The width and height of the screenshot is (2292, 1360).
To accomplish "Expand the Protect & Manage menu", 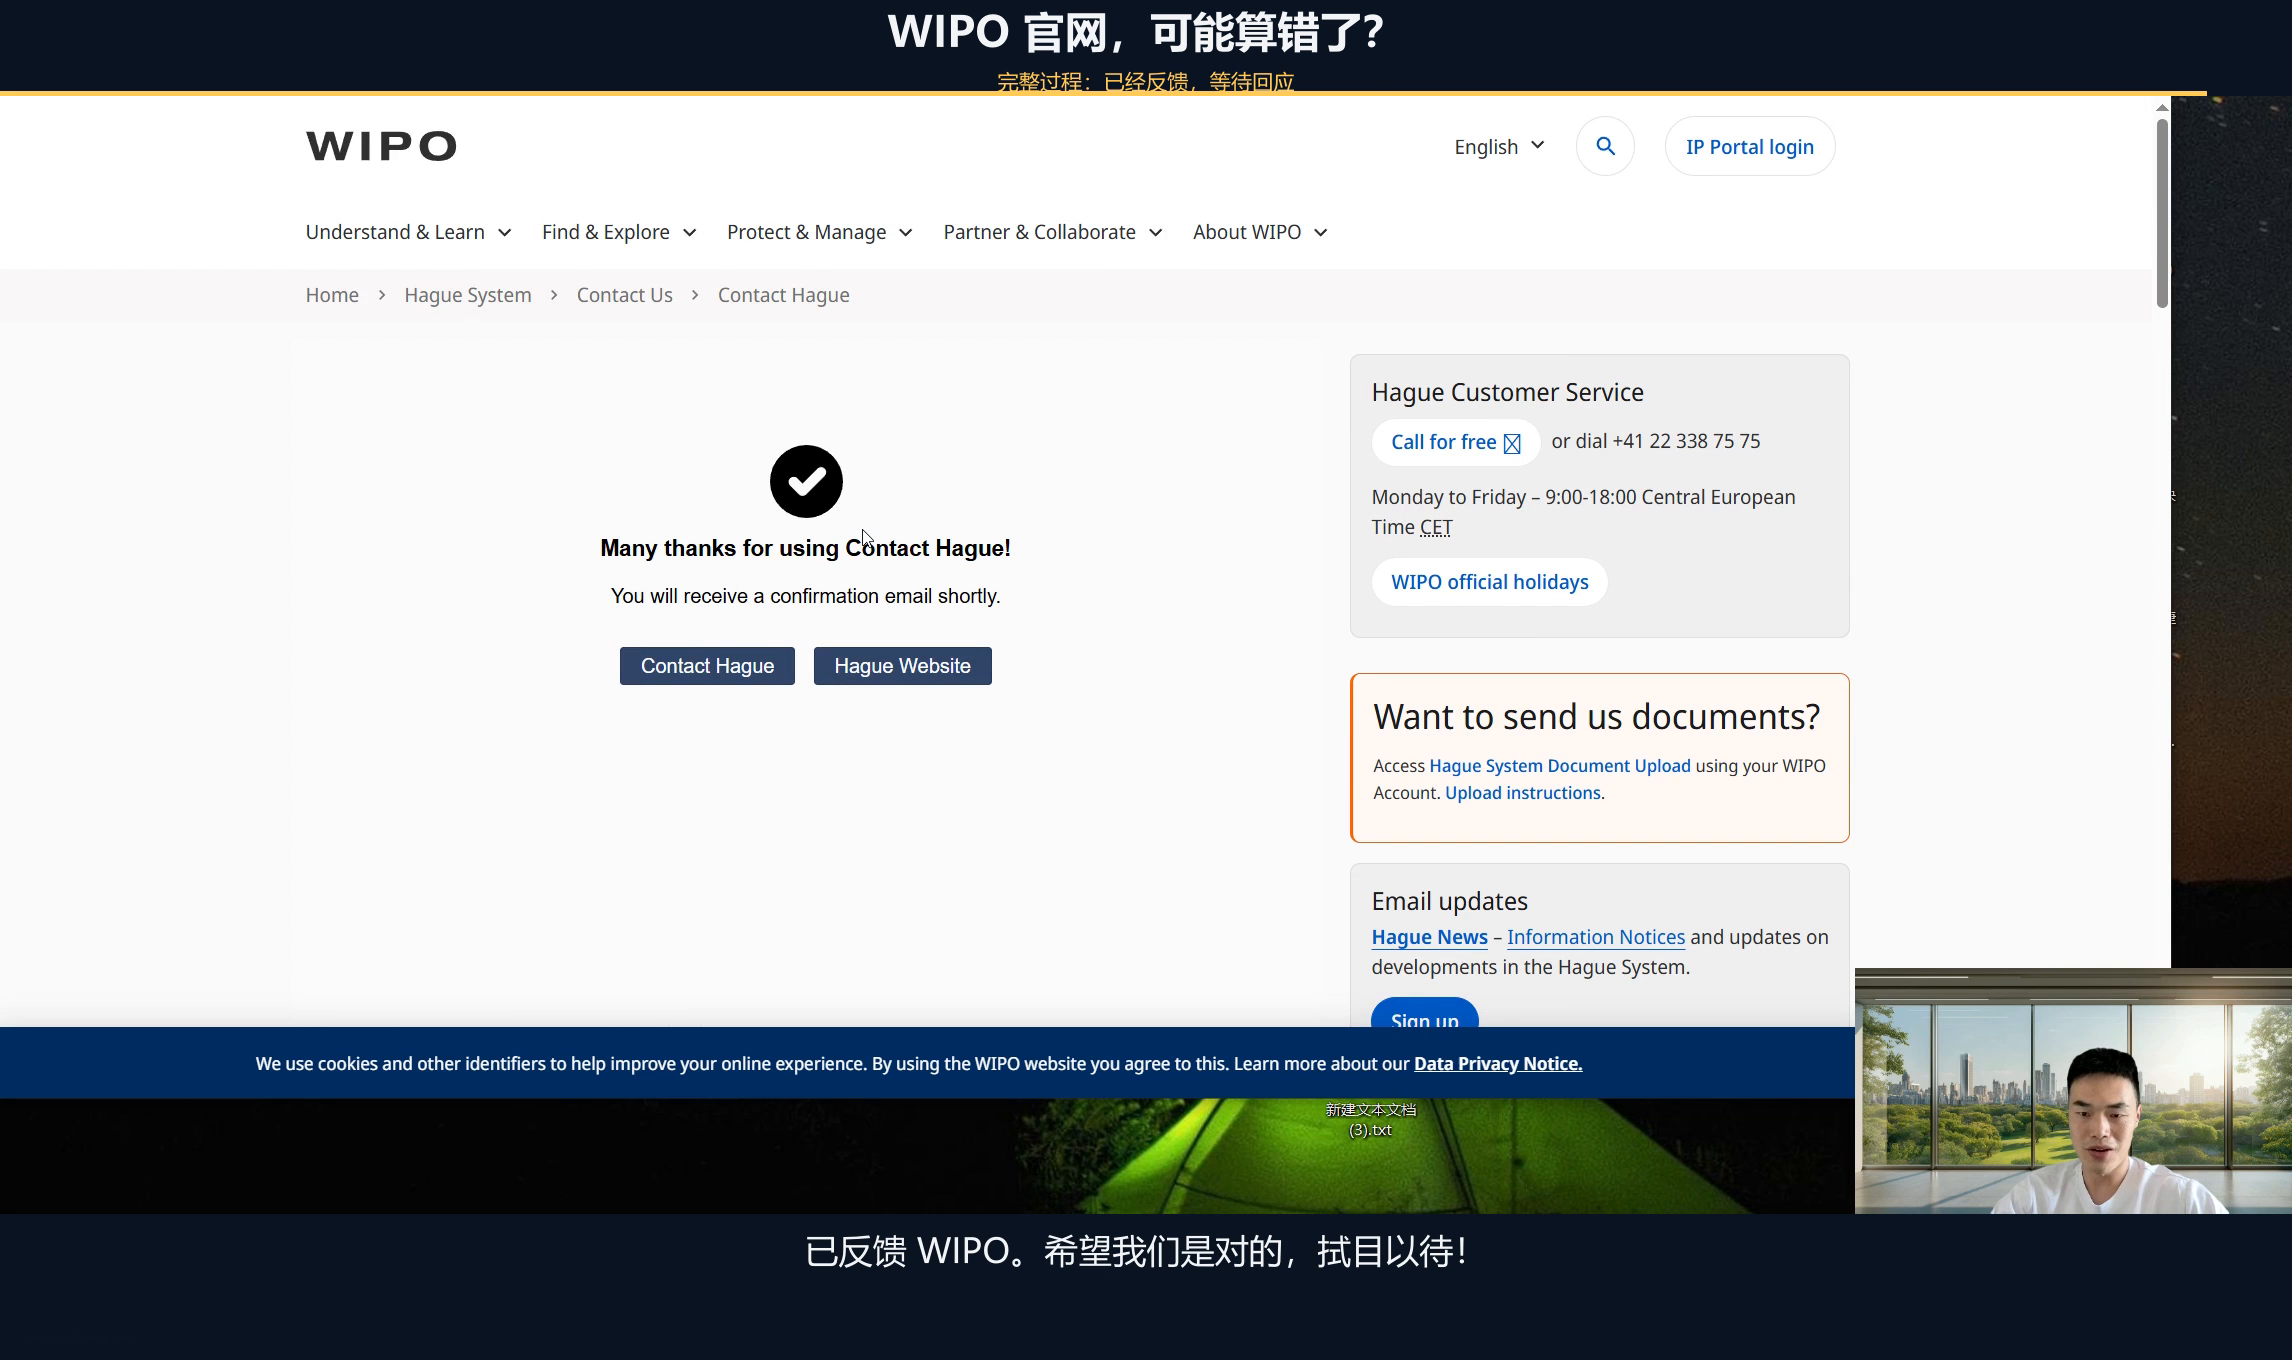I will click(x=819, y=232).
